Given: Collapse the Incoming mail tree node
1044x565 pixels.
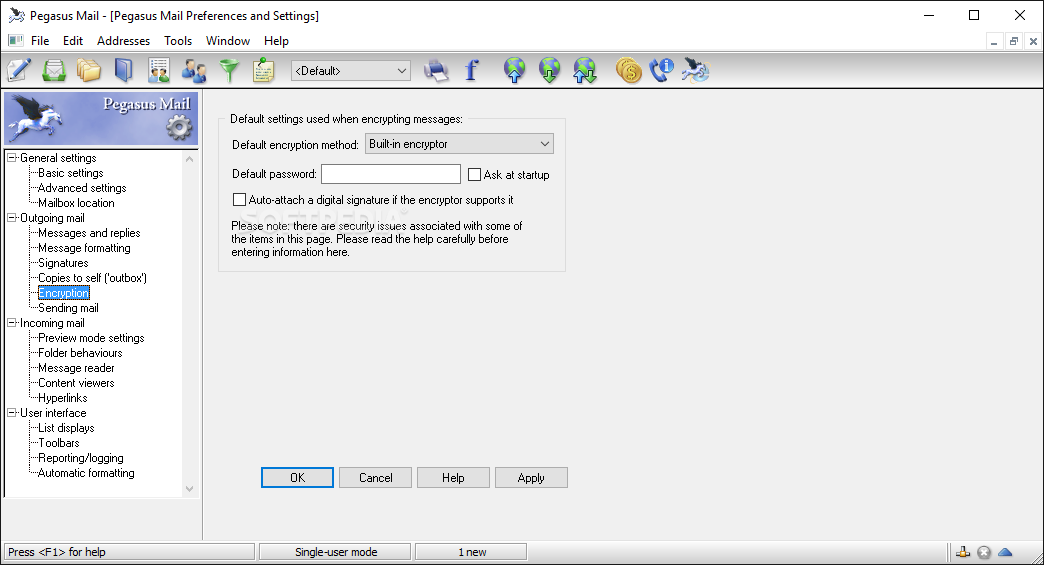Looking at the screenshot, I should 12,323.
